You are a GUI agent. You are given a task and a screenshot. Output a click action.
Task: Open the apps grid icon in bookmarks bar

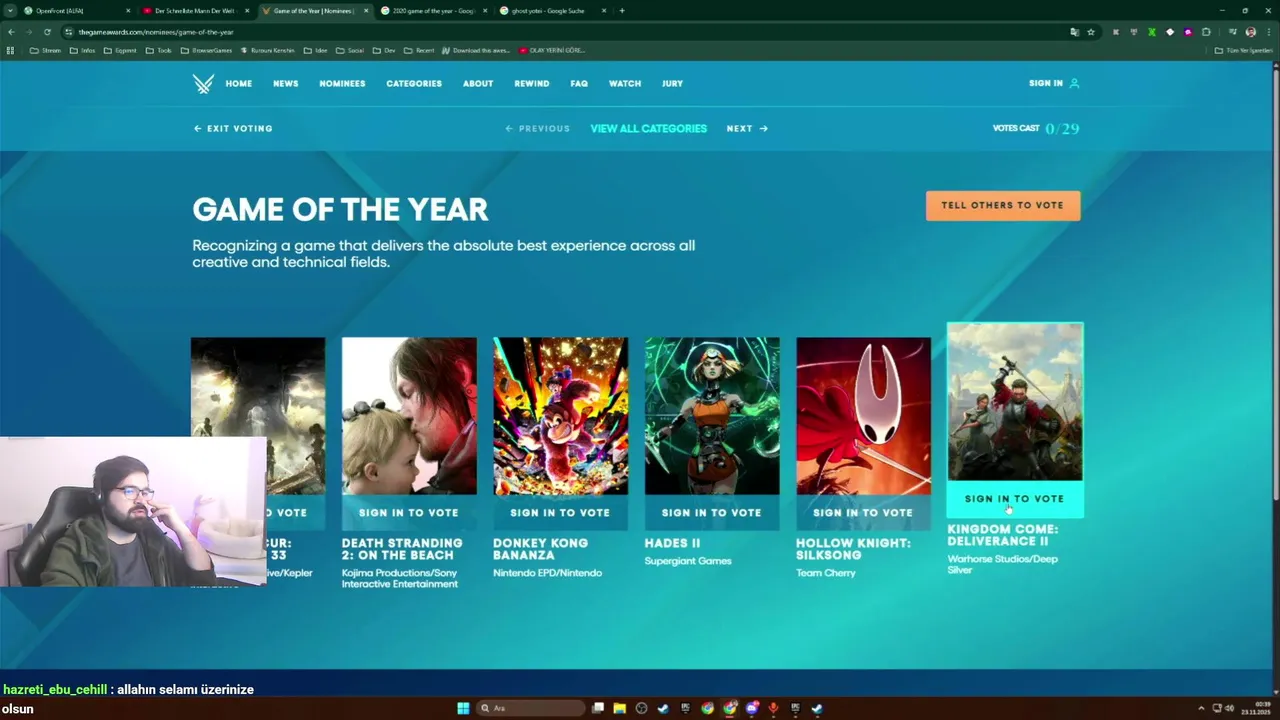[x=11, y=50]
